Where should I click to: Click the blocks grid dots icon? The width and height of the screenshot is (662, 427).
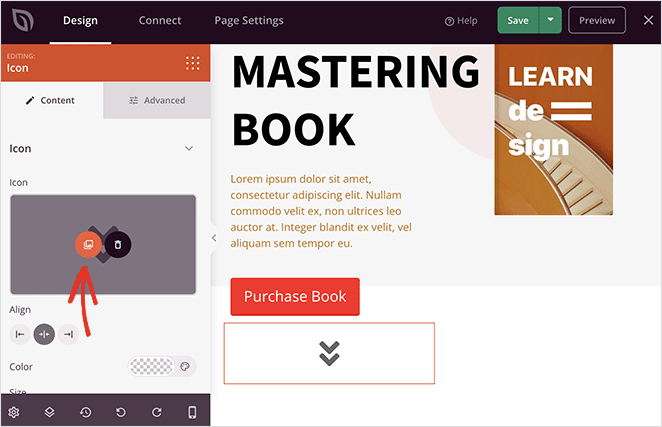point(193,63)
